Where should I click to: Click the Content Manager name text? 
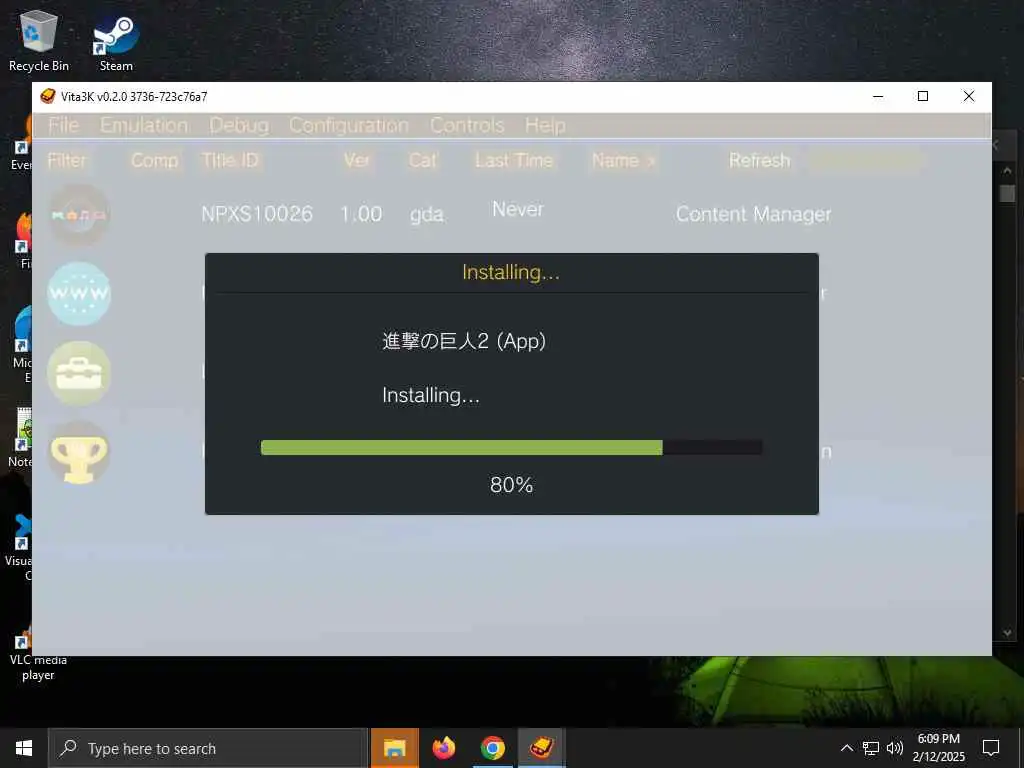click(x=754, y=214)
